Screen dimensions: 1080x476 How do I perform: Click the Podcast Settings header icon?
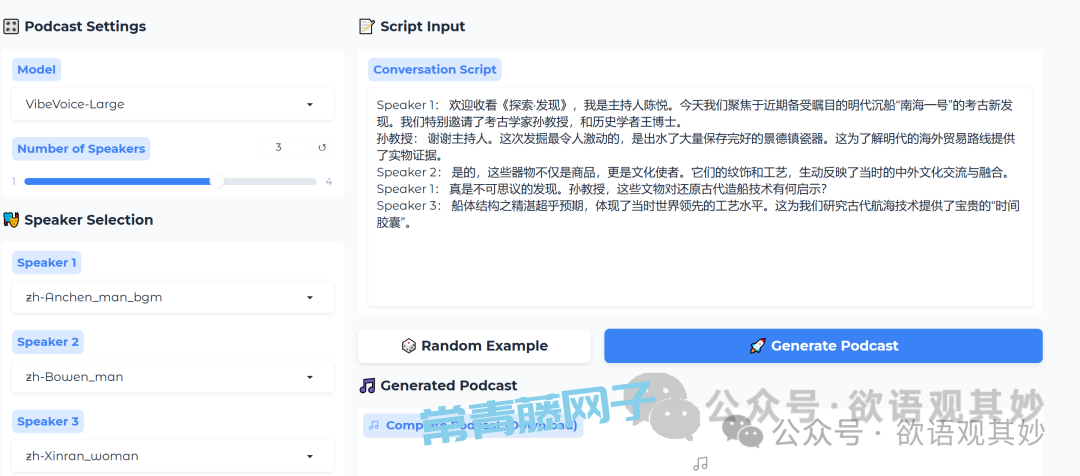point(11,27)
